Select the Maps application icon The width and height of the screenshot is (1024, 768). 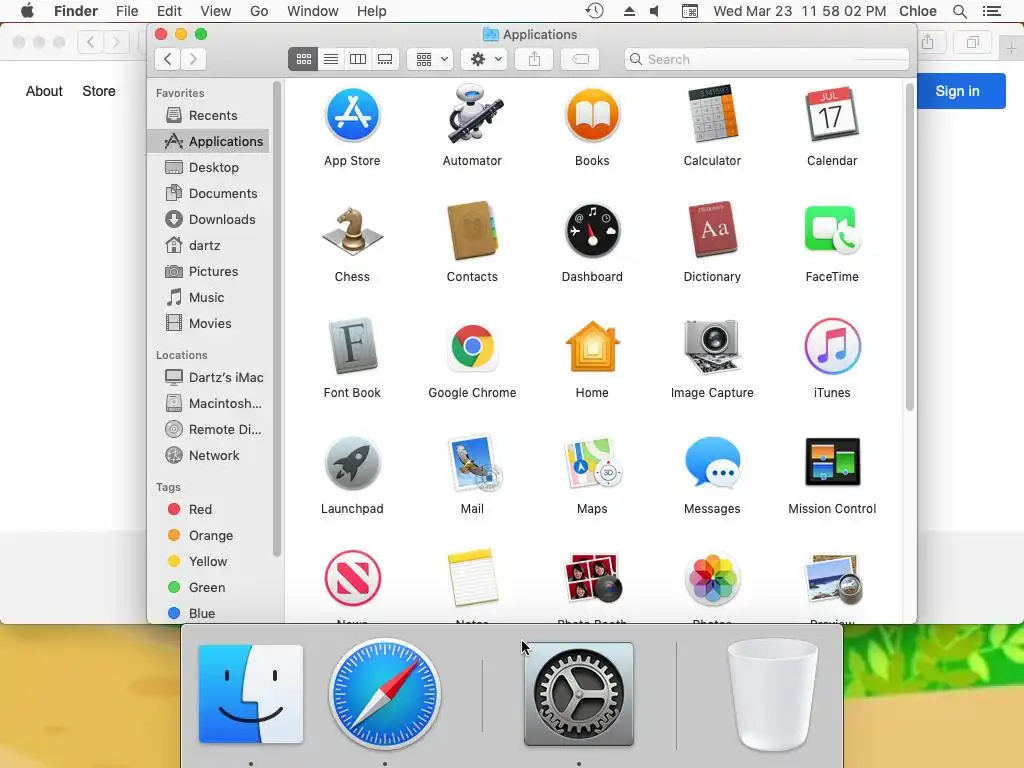(593, 463)
